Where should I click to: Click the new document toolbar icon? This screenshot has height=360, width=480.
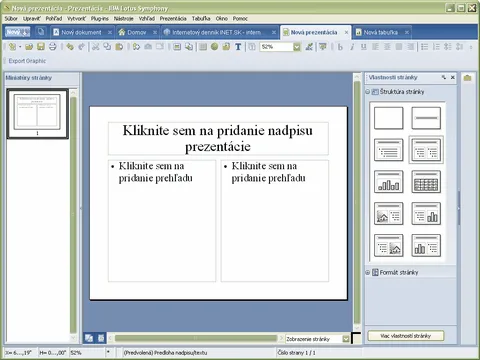(12, 47)
